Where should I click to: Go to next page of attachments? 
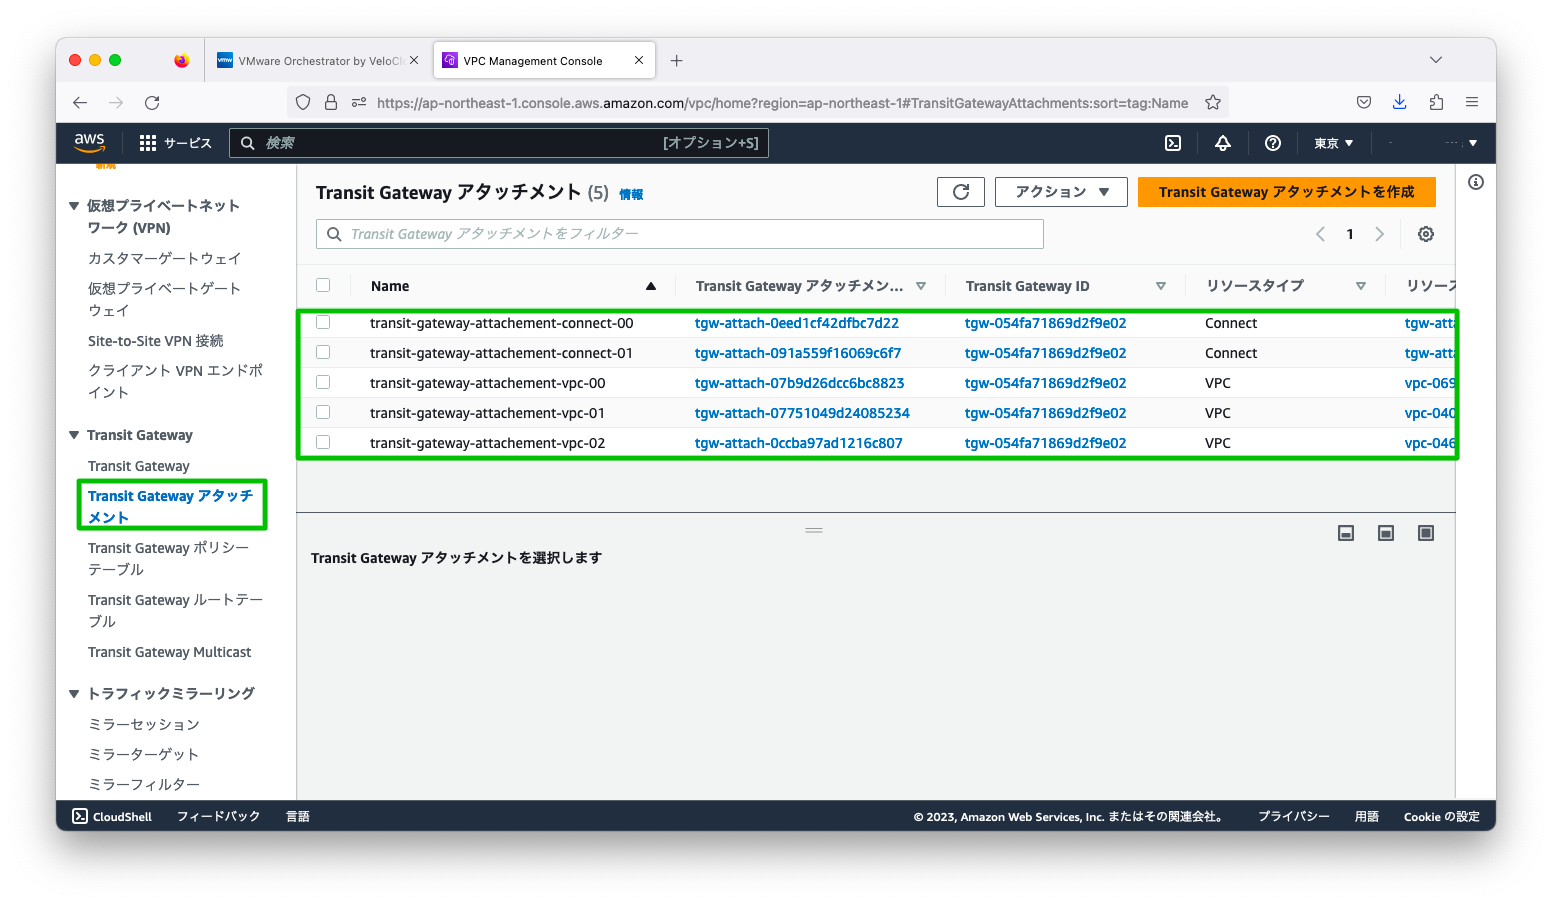click(x=1380, y=234)
